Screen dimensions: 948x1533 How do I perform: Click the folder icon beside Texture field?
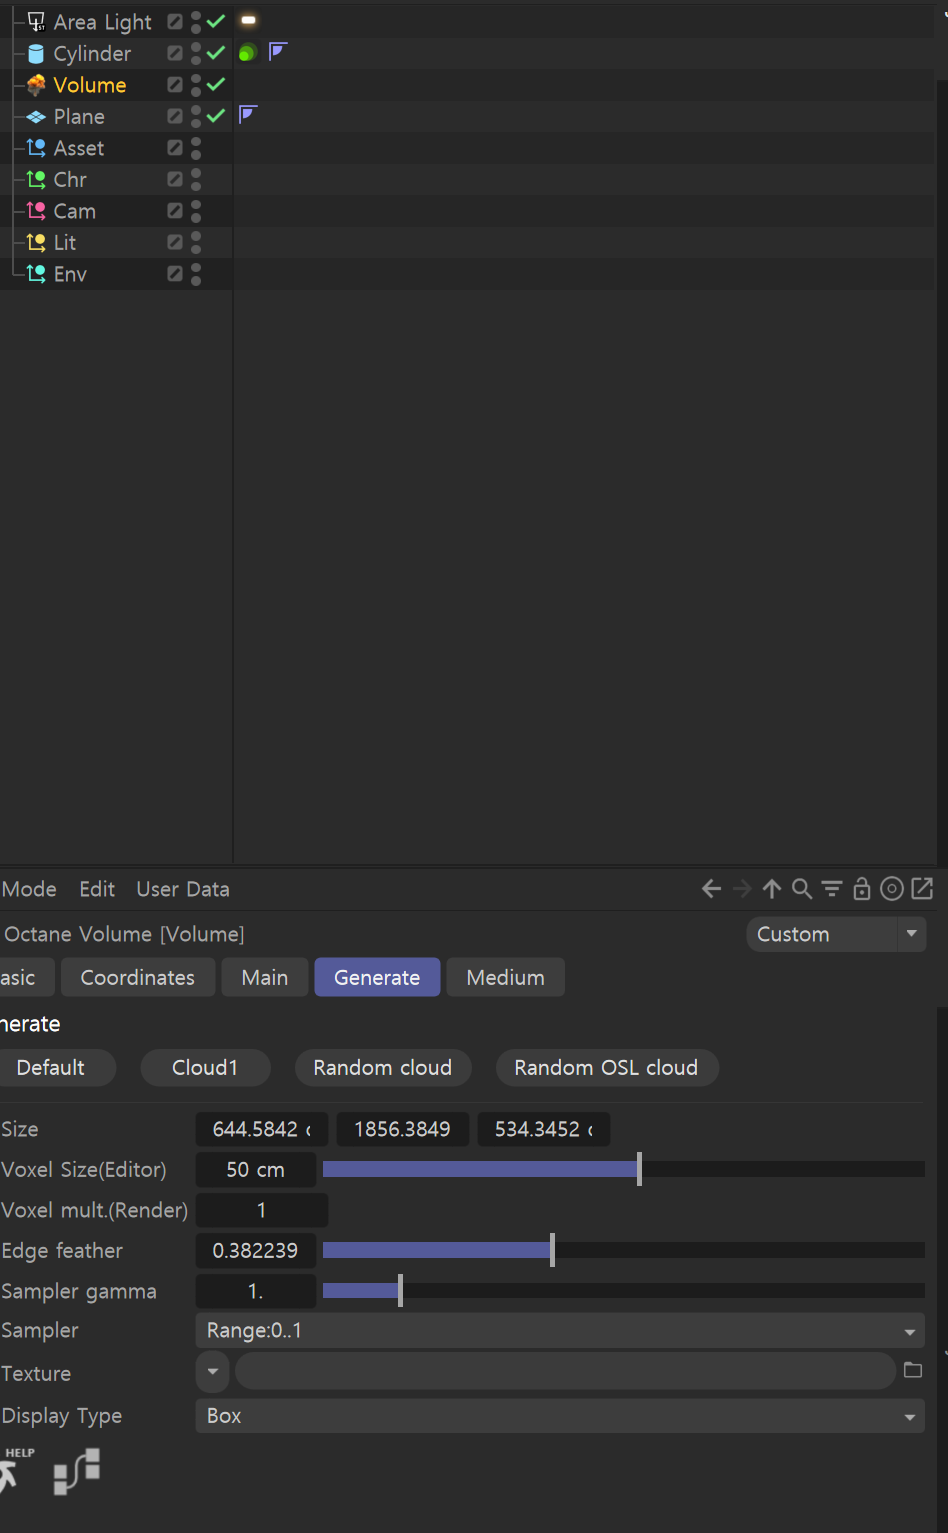click(913, 1371)
